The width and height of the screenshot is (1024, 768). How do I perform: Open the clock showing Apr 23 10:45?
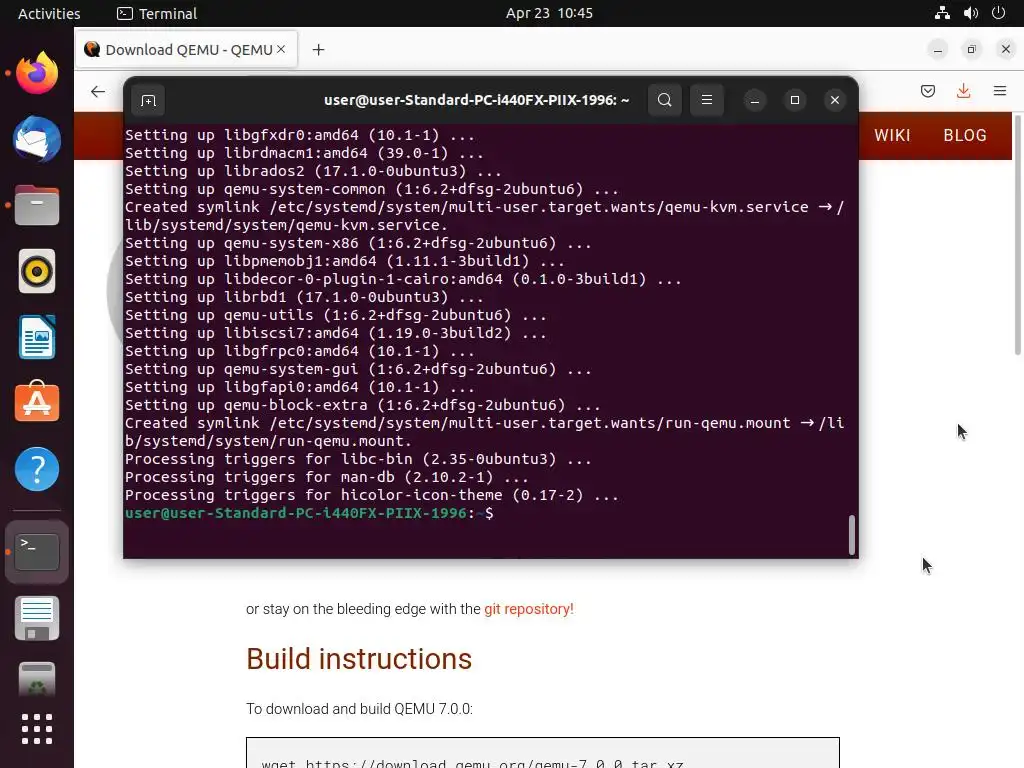tap(549, 13)
